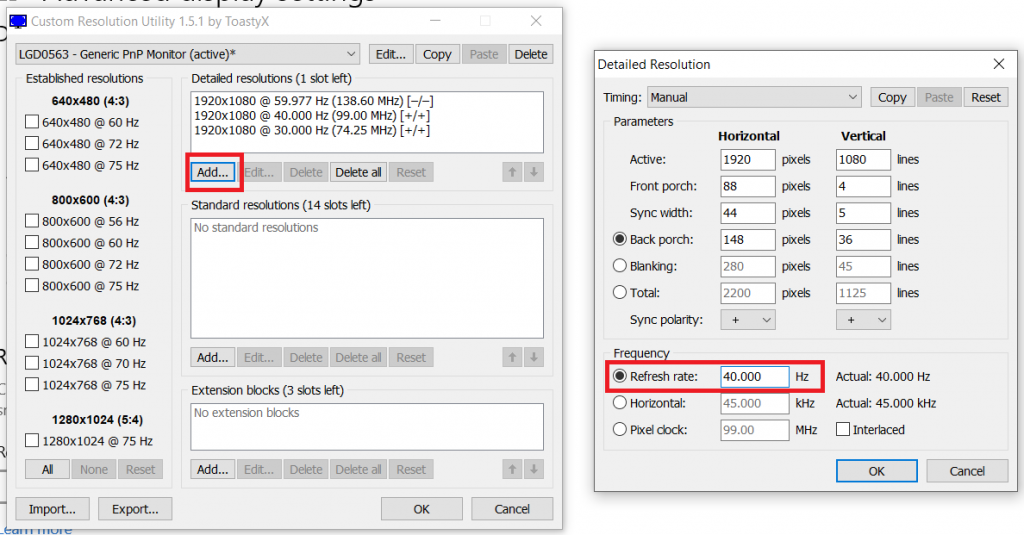Enable the 640x480 @ 60 Hz checkbox
This screenshot has height=535, width=1024.
(x=32, y=122)
